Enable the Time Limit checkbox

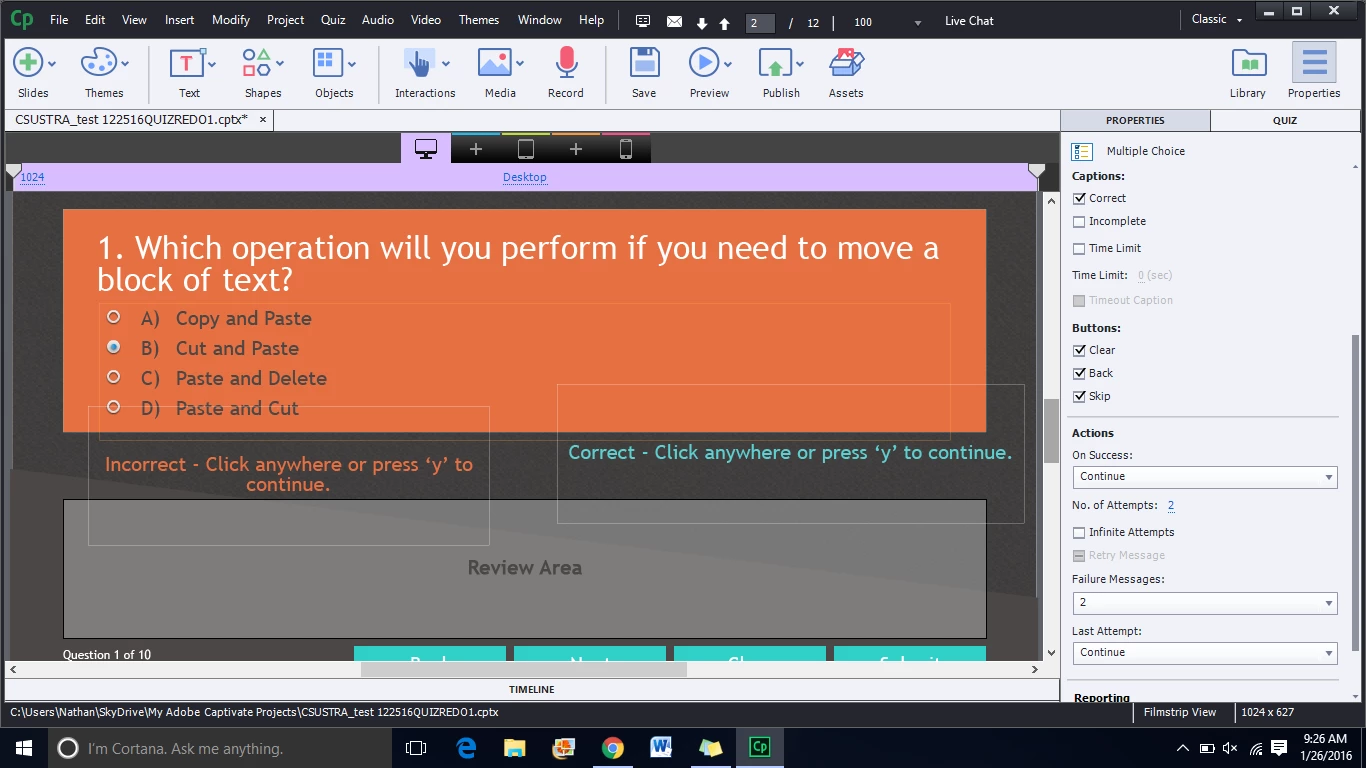1079,248
